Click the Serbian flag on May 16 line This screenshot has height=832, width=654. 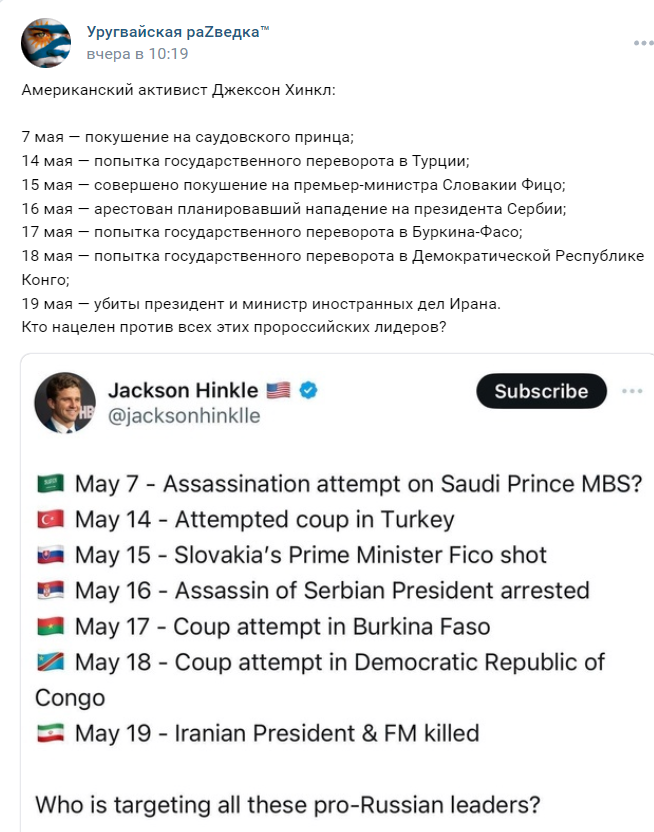[x=50, y=591]
